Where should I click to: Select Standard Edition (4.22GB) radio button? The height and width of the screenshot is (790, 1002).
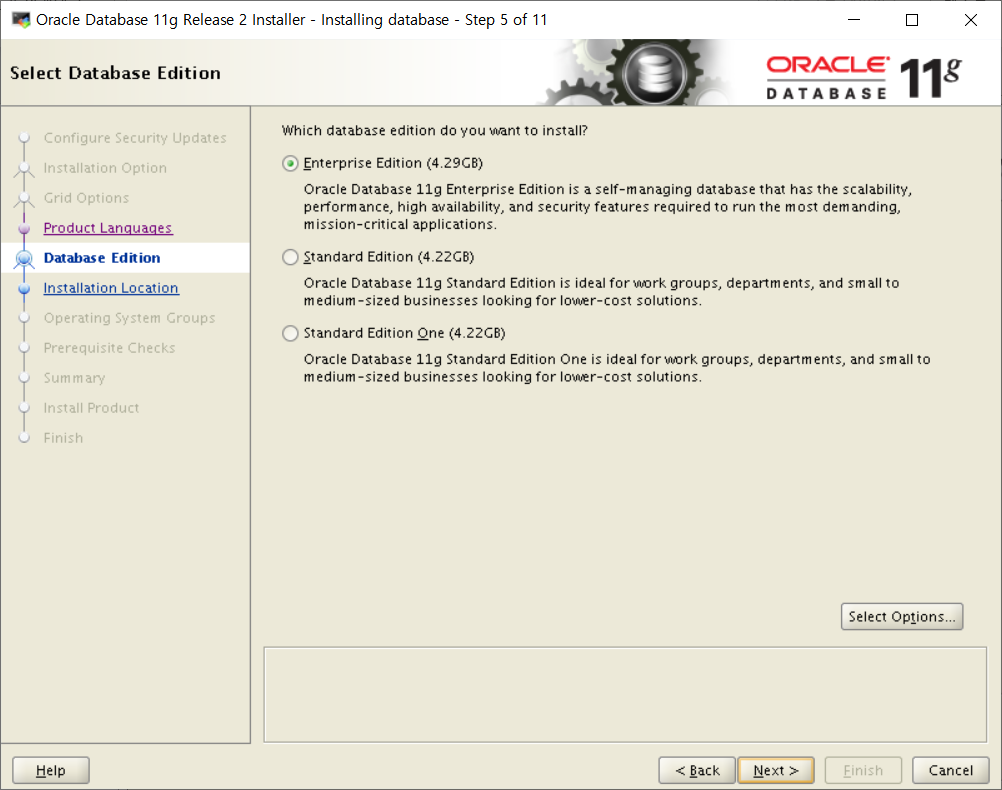[x=290, y=257]
